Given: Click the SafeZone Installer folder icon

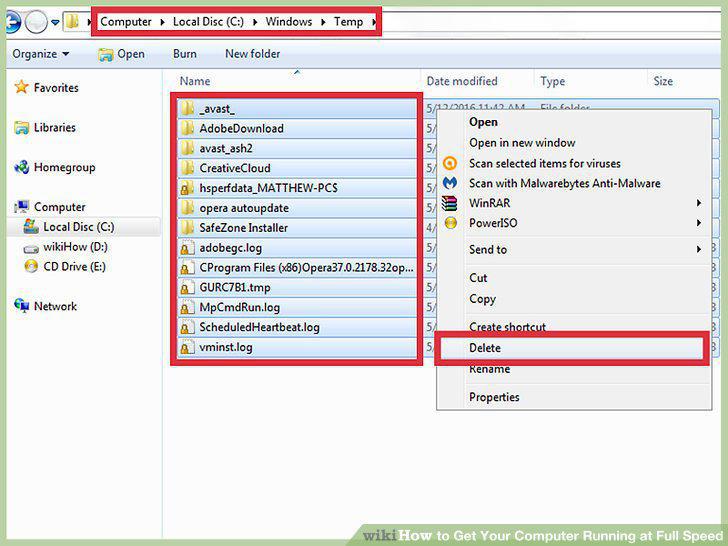Looking at the screenshot, I should coord(187,228).
